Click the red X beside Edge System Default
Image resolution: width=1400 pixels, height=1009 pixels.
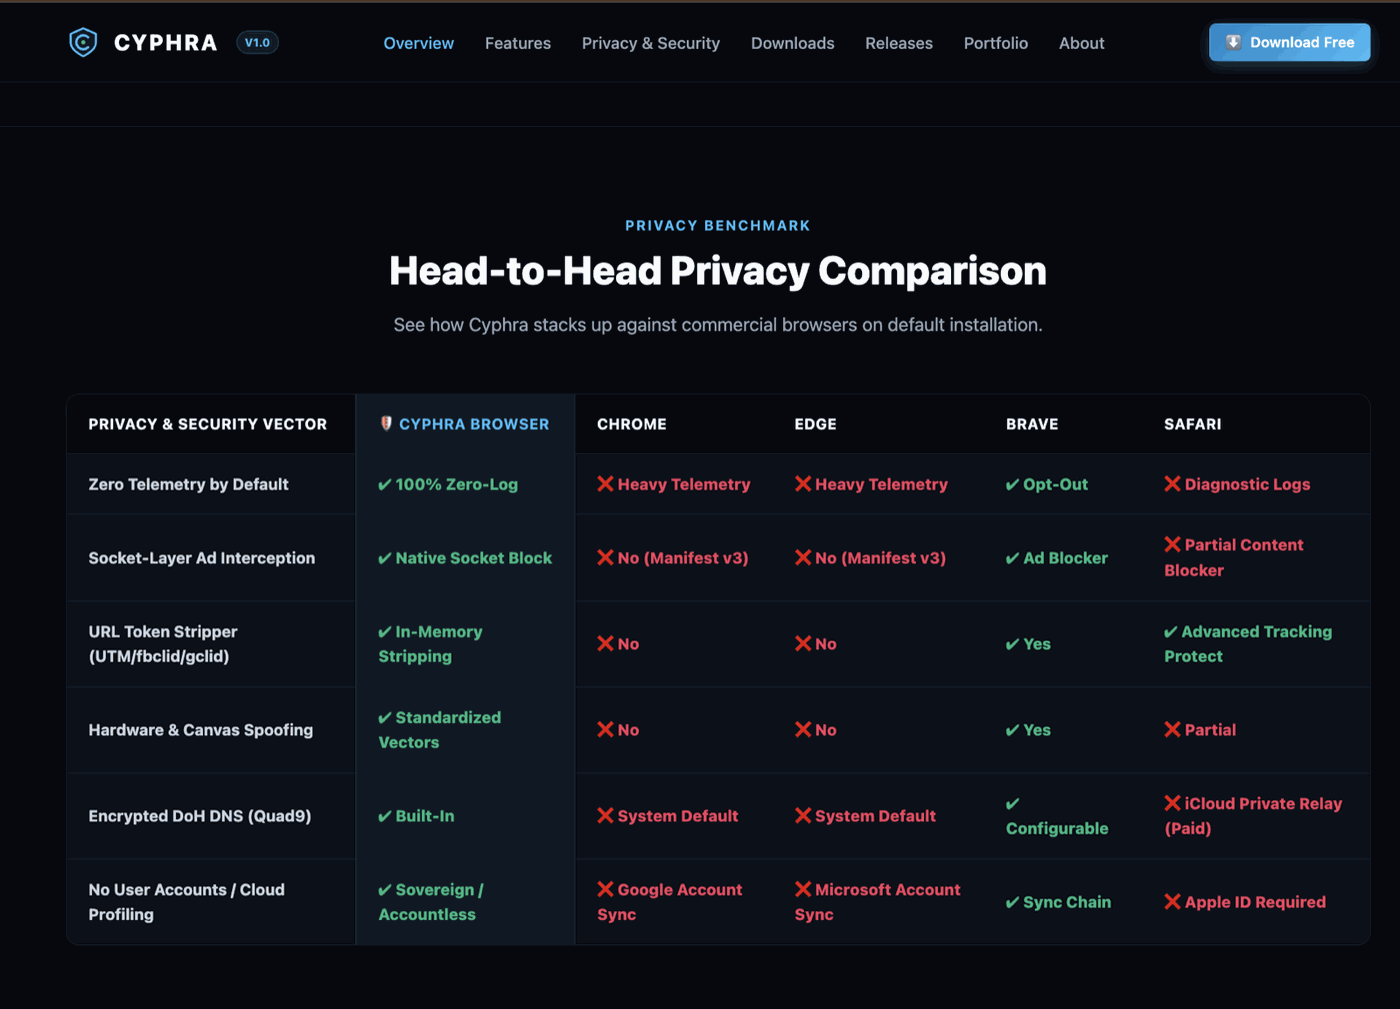[x=803, y=816]
